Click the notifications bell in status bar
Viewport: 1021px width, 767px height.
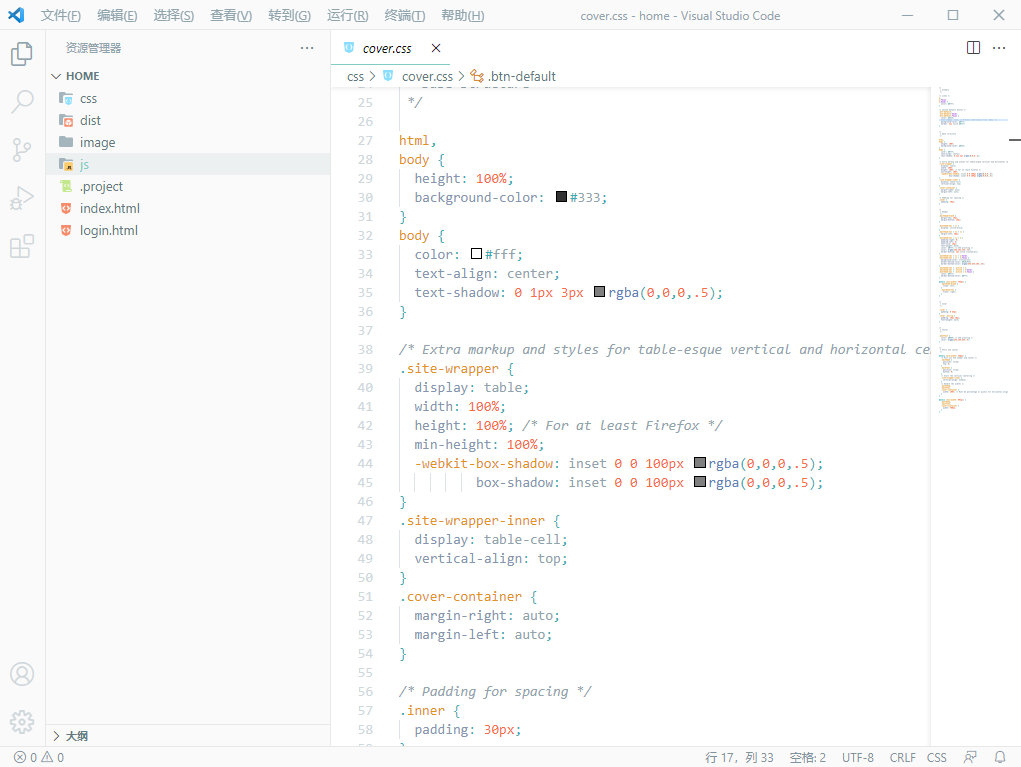click(x=1000, y=757)
